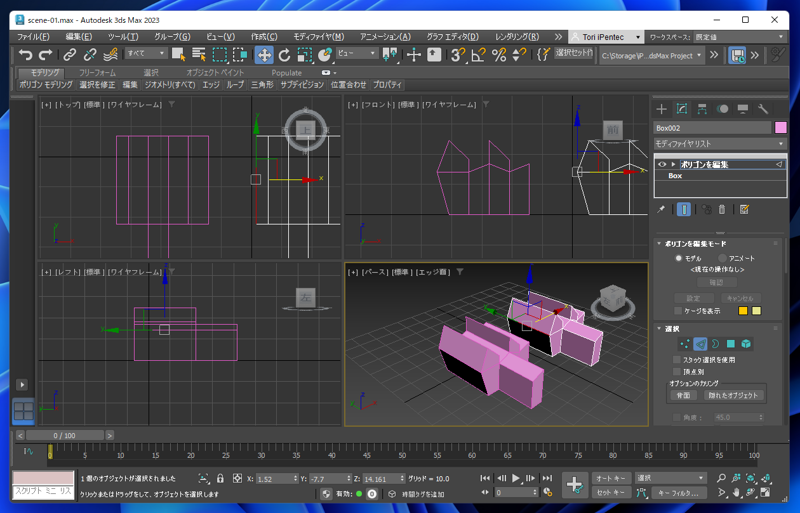Open Select by Name list icon
Screen dimensions: 800x513
tap(198, 55)
